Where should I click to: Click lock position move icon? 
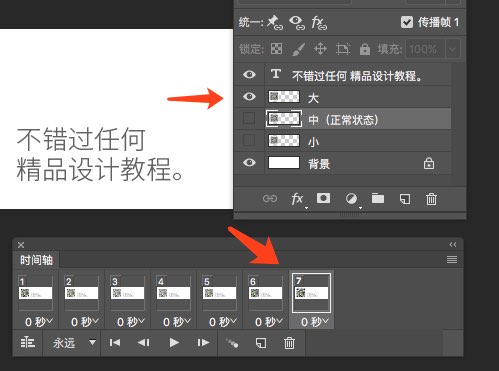pyautogui.click(x=320, y=49)
